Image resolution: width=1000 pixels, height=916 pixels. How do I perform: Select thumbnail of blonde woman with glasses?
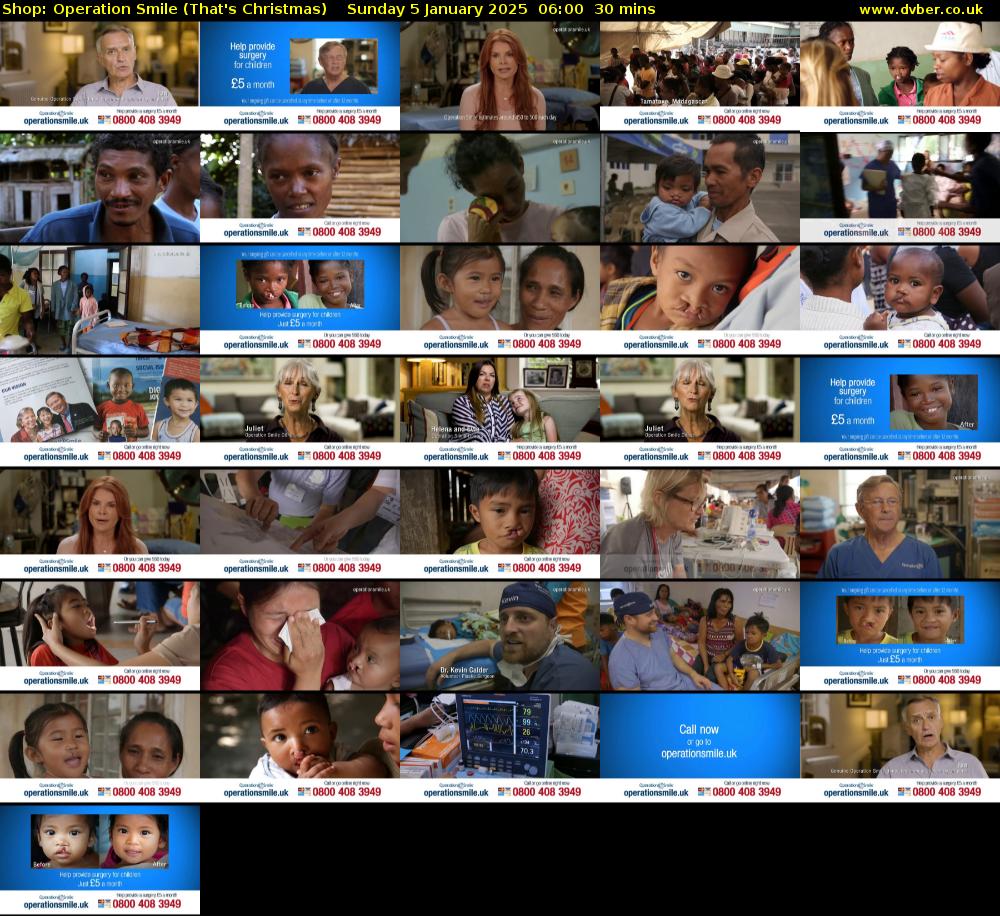tap(700, 524)
